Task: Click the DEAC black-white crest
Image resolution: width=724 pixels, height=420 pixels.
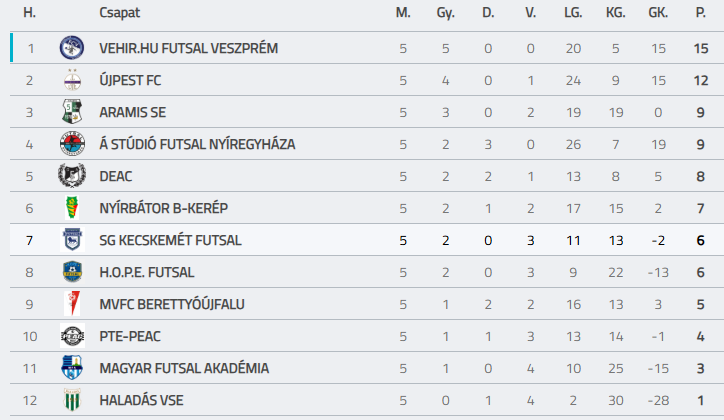Action: coord(72,176)
